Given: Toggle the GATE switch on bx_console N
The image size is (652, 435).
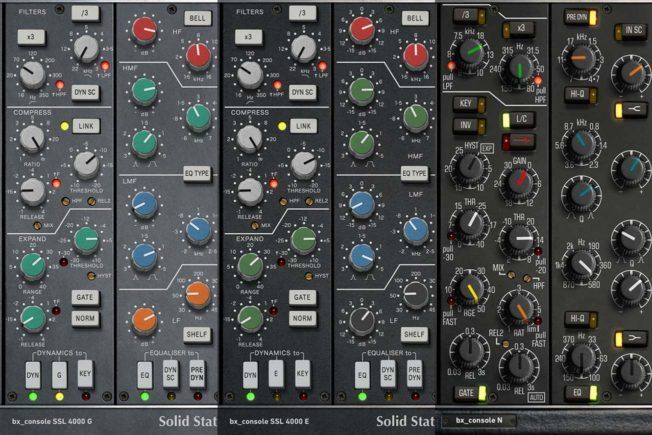Looking at the screenshot, I should (470, 393).
